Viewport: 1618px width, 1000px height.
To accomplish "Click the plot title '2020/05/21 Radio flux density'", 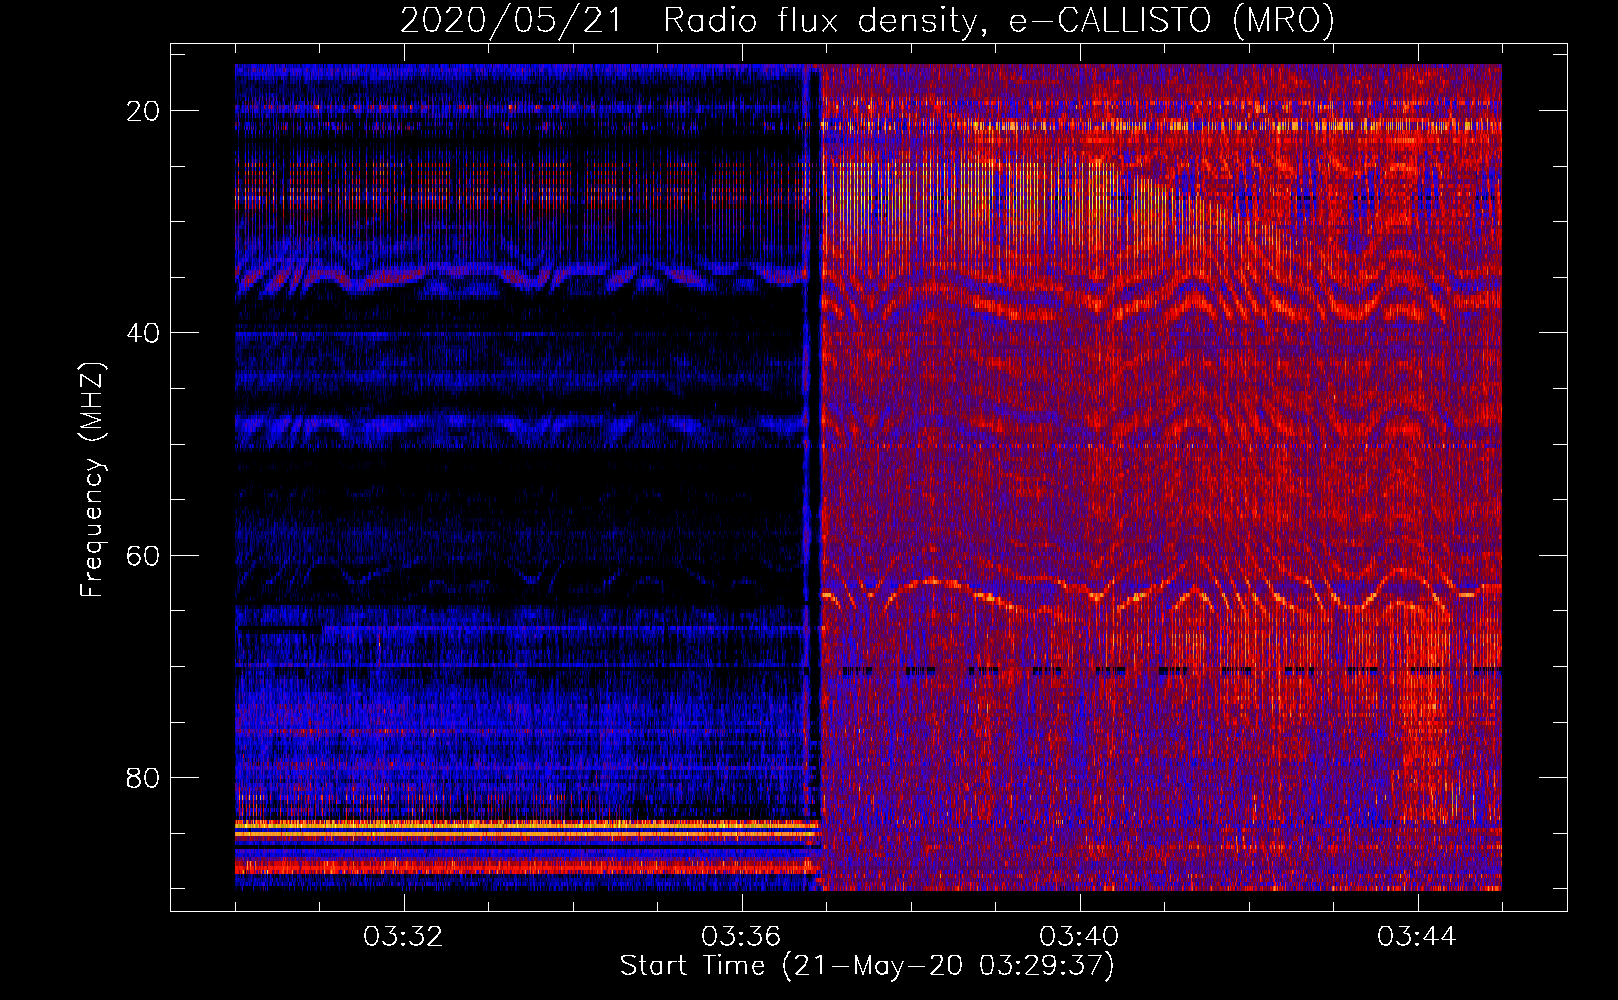I will pos(867,20).
